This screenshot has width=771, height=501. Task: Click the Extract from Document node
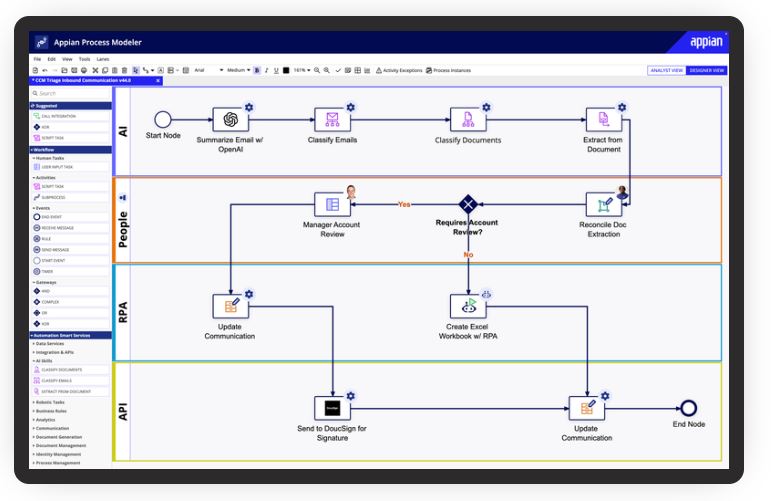tap(603, 119)
